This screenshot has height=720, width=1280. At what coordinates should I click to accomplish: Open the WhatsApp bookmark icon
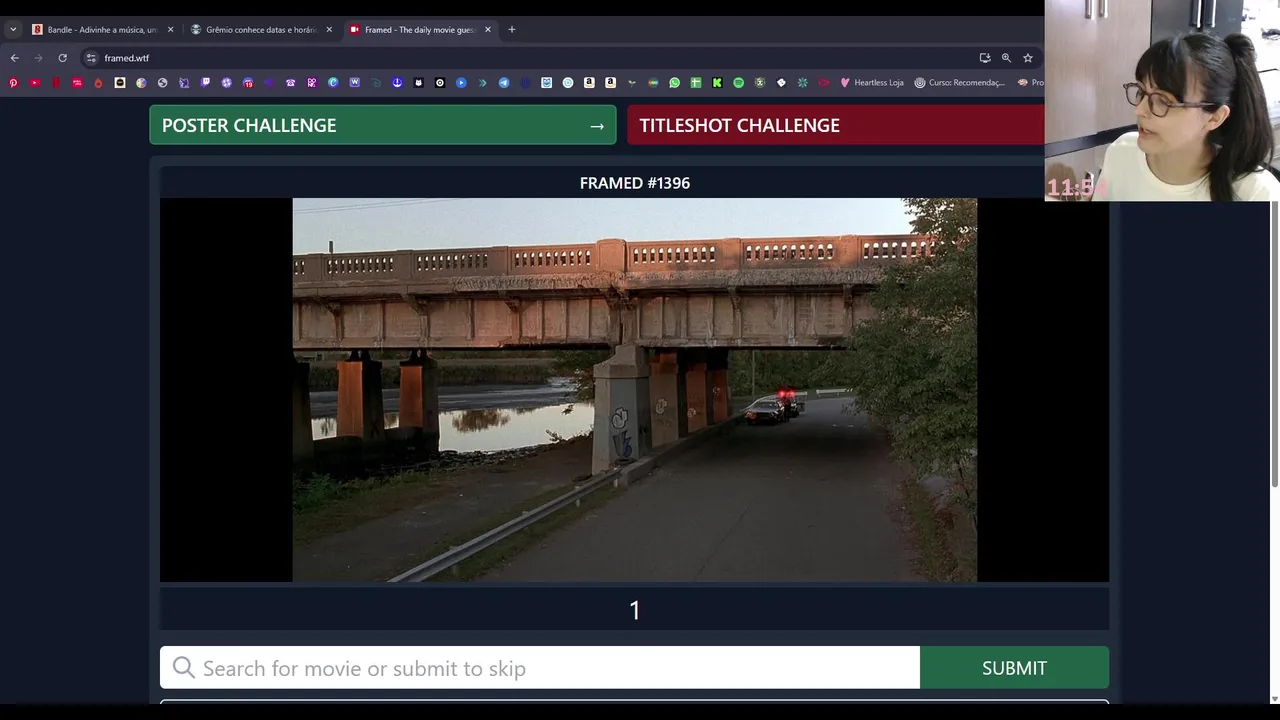click(x=674, y=83)
